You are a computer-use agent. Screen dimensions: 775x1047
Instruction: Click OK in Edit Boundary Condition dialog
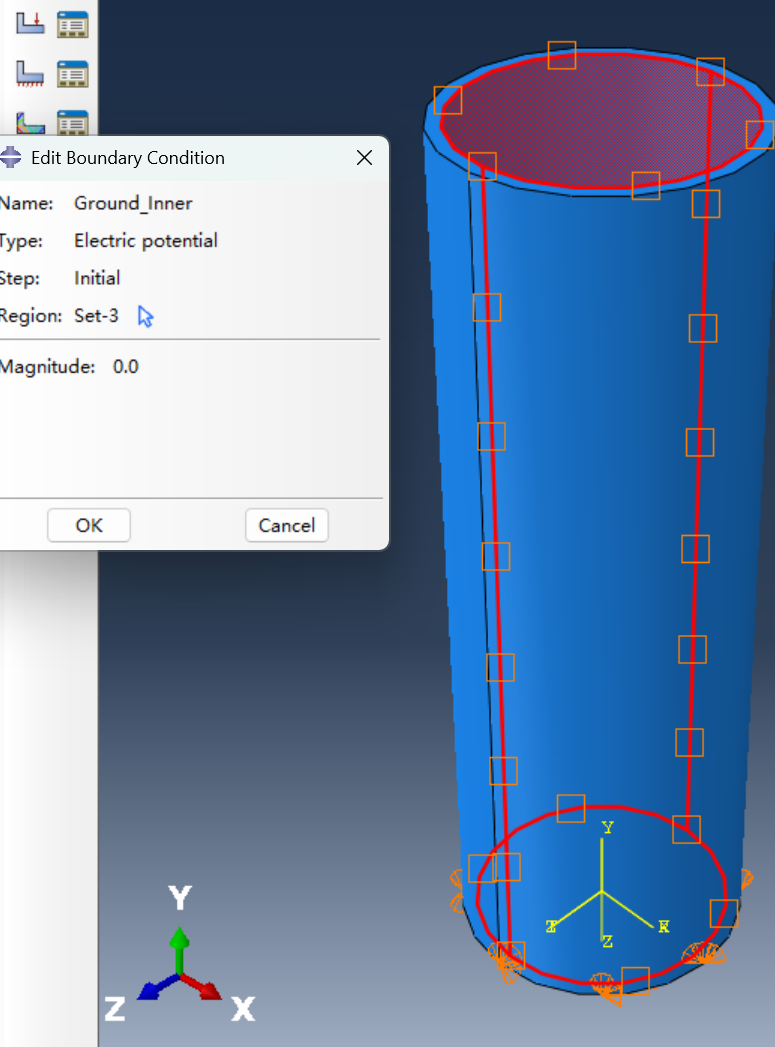click(x=89, y=526)
